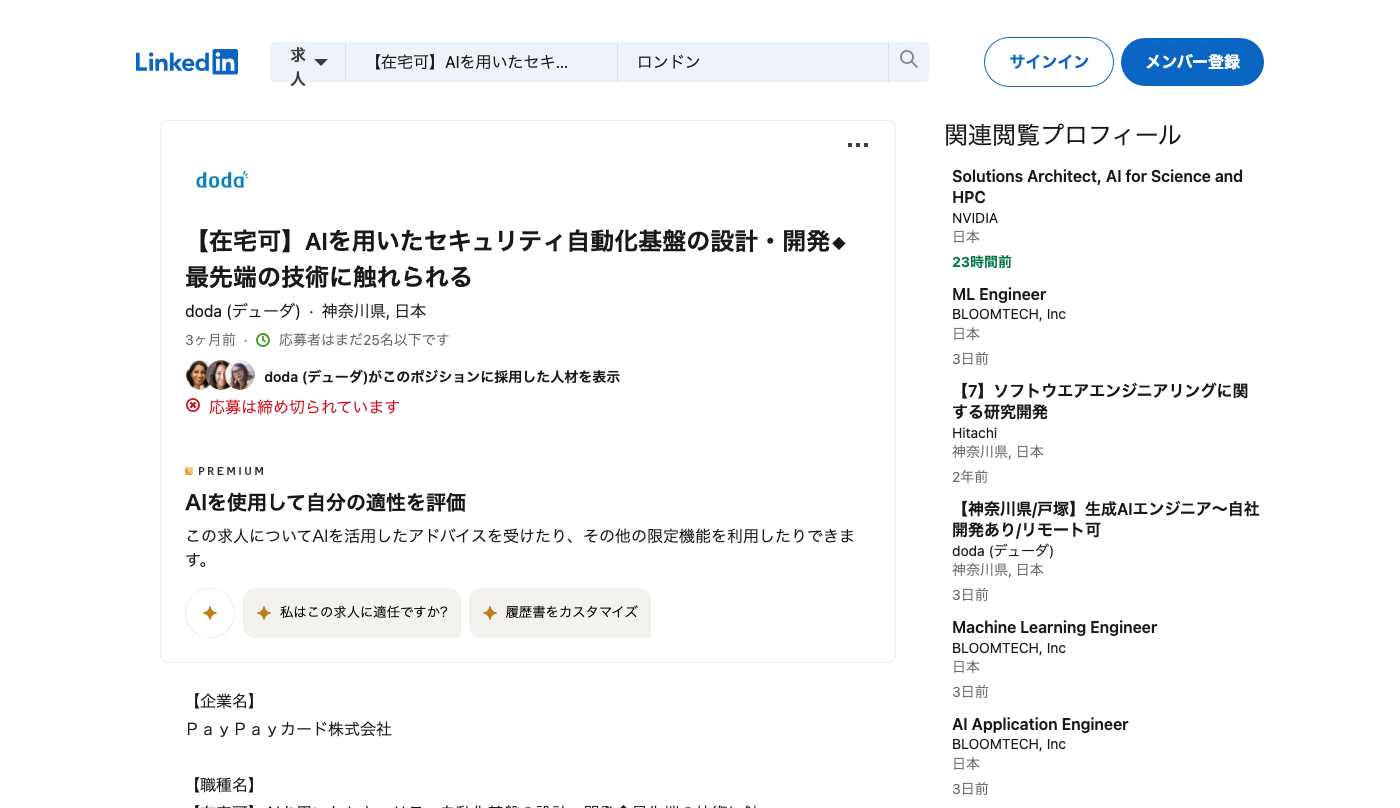Open Machine Learning Engineer job listing
Image resolution: width=1400 pixels, height=808 pixels.
click(1054, 627)
